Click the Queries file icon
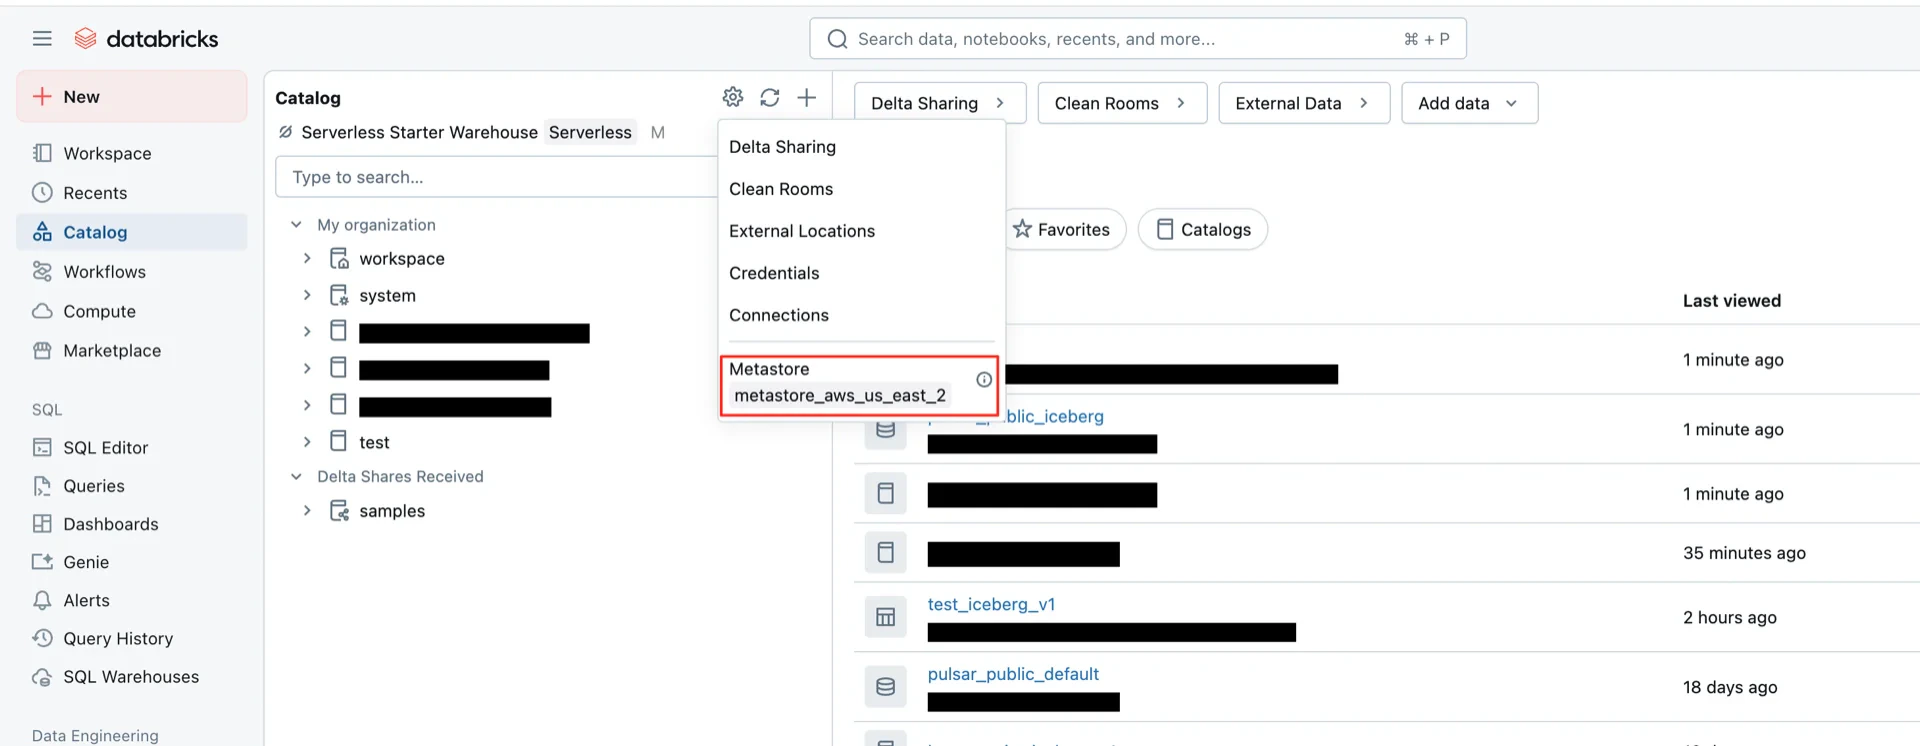Viewport: 1920px width, 746px height. (42, 486)
